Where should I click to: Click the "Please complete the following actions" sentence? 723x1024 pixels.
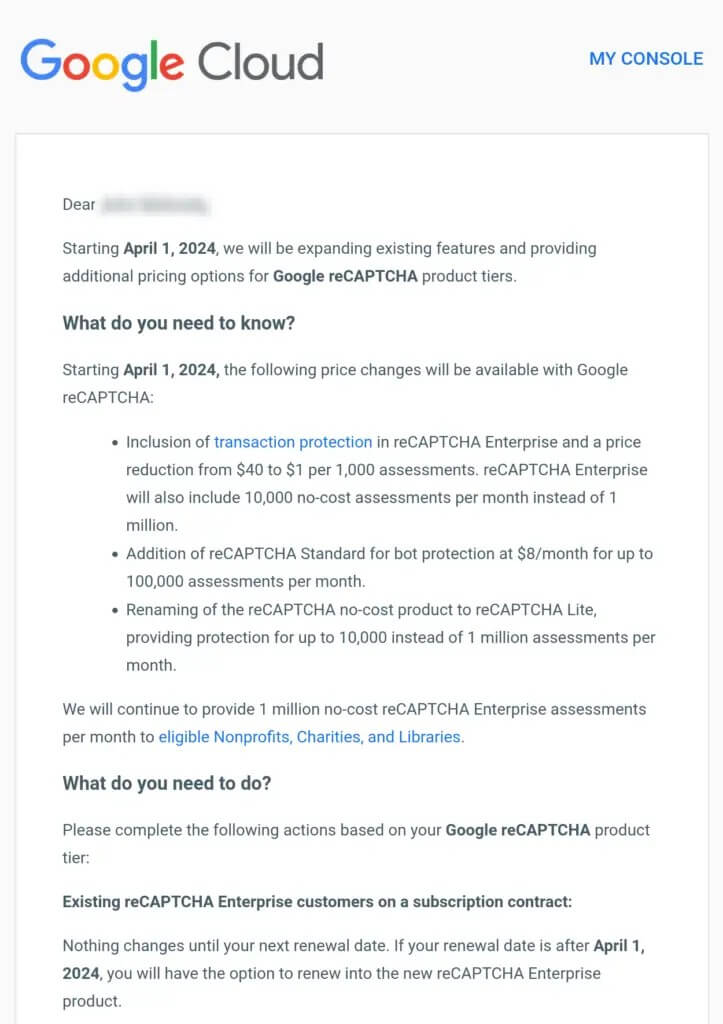[x=250, y=830]
